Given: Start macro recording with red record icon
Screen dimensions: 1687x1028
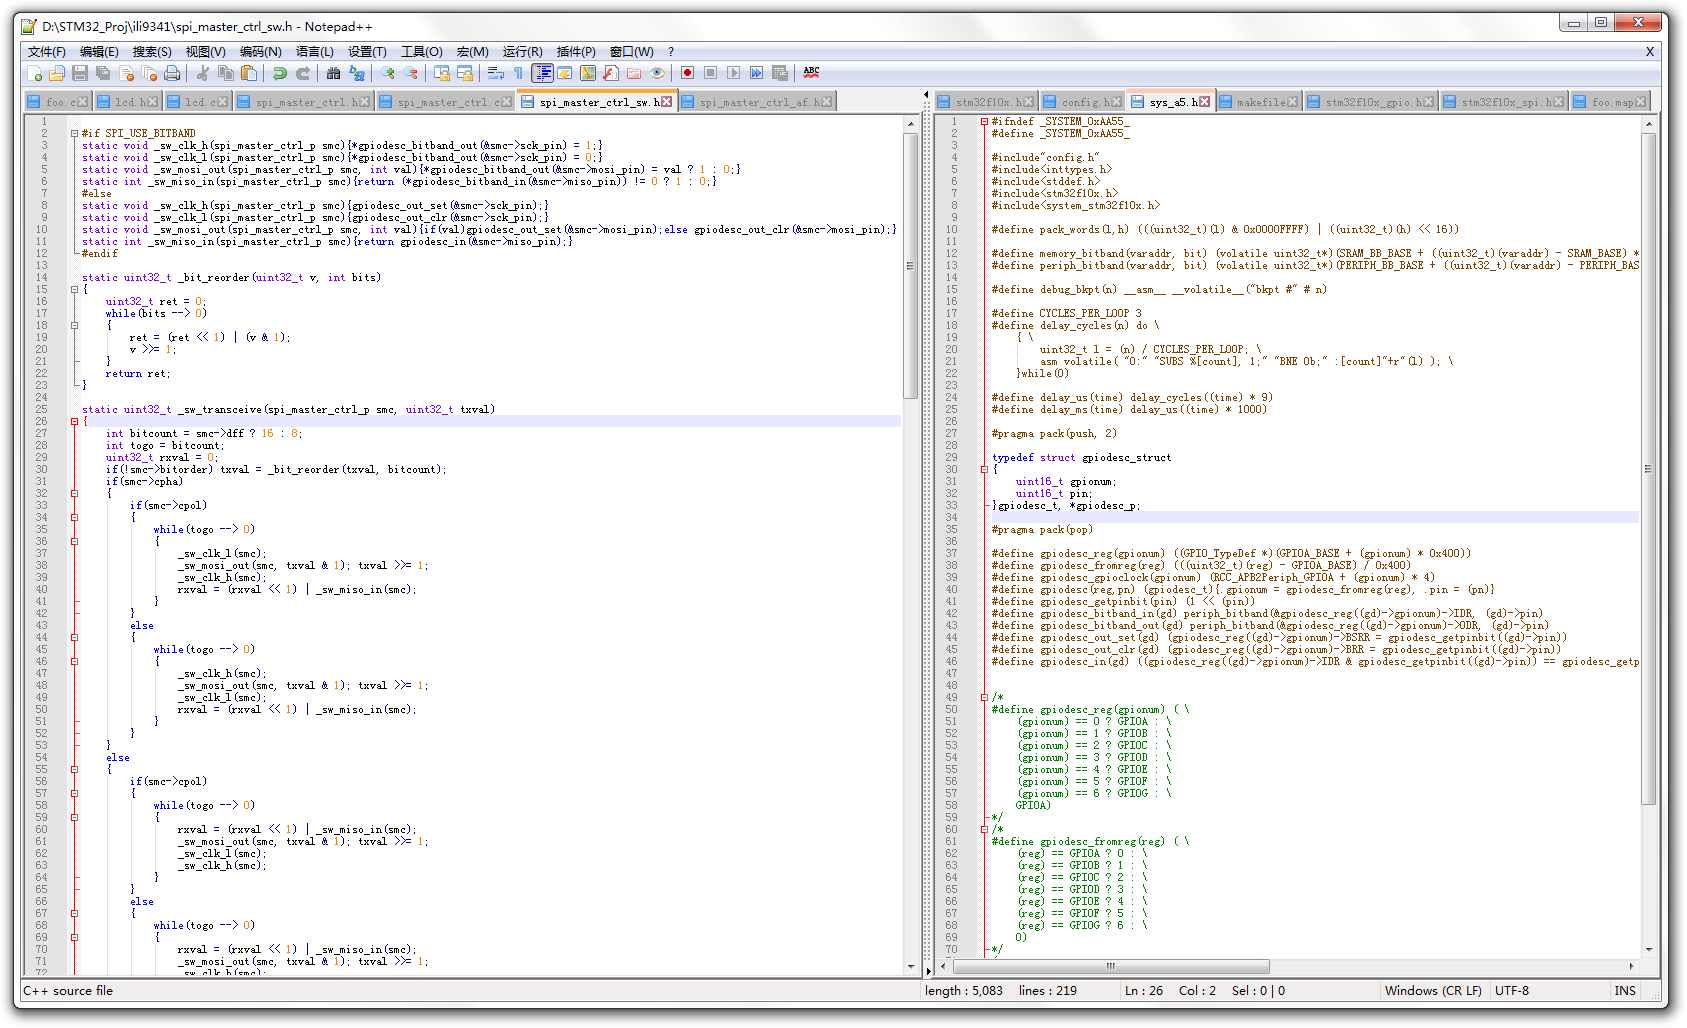Looking at the screenshot, I should (x=687, y=73).
